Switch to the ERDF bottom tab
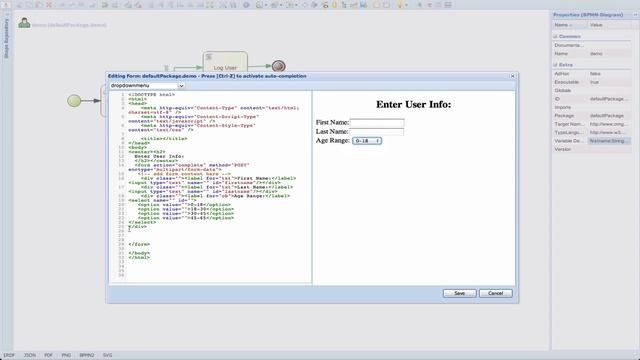The image size is (640, 360). click(x=9, y=355)
